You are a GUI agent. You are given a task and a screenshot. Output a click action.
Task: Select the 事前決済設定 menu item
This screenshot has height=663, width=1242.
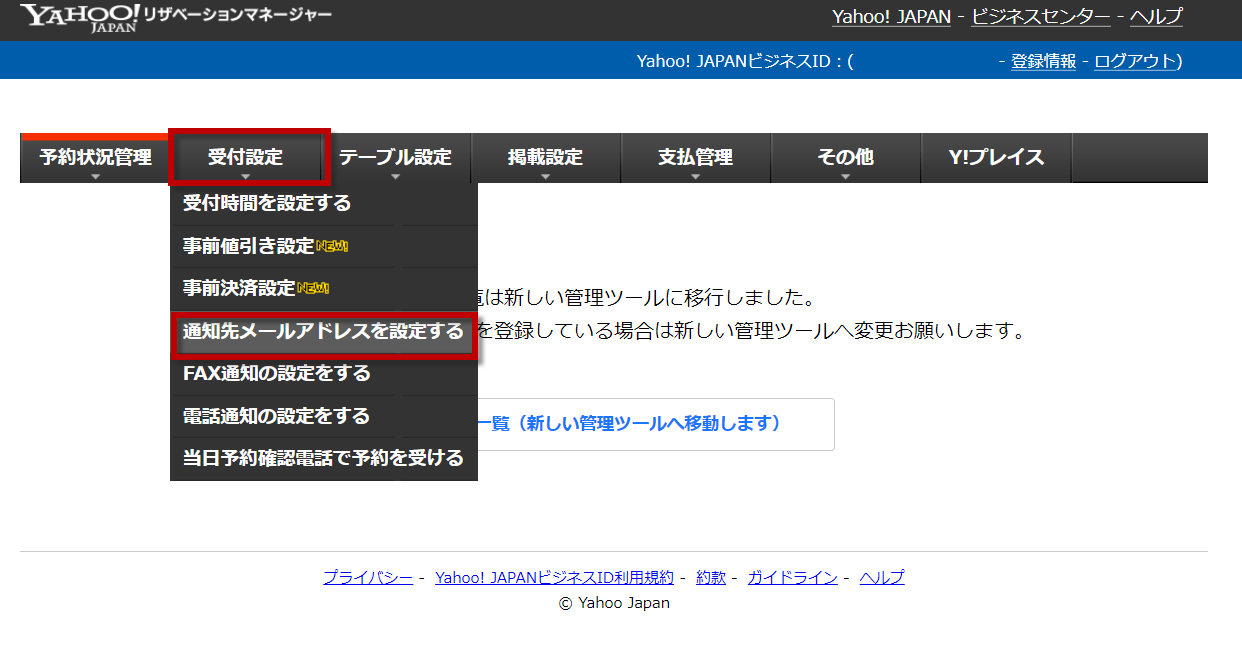[x=324, y=289]
